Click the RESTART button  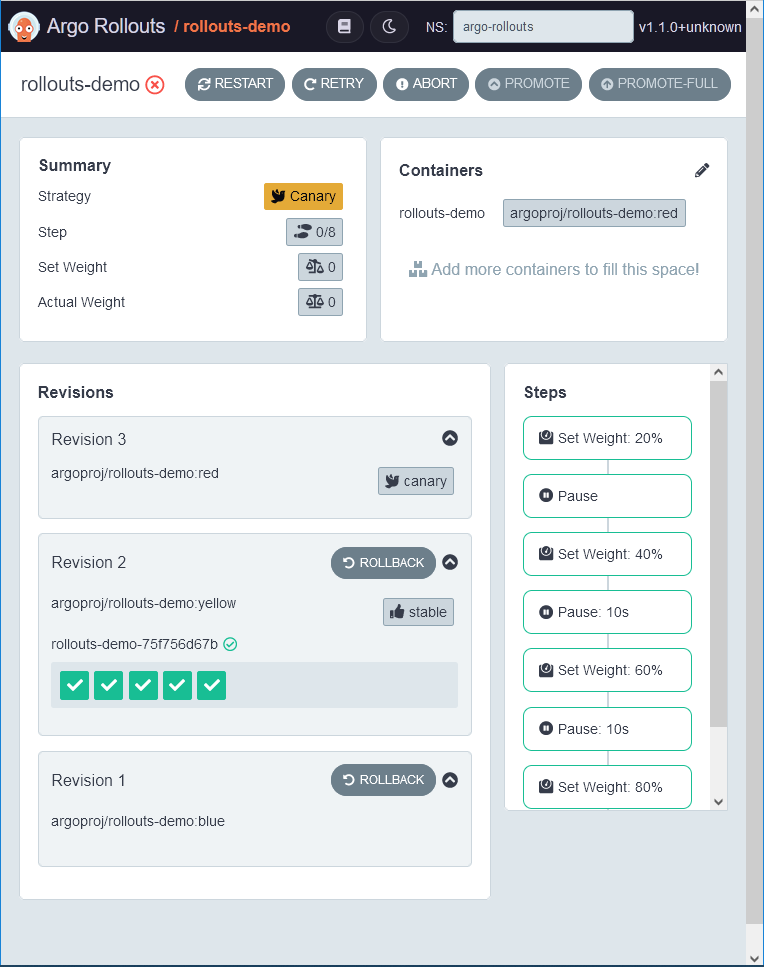pos(235,84)
